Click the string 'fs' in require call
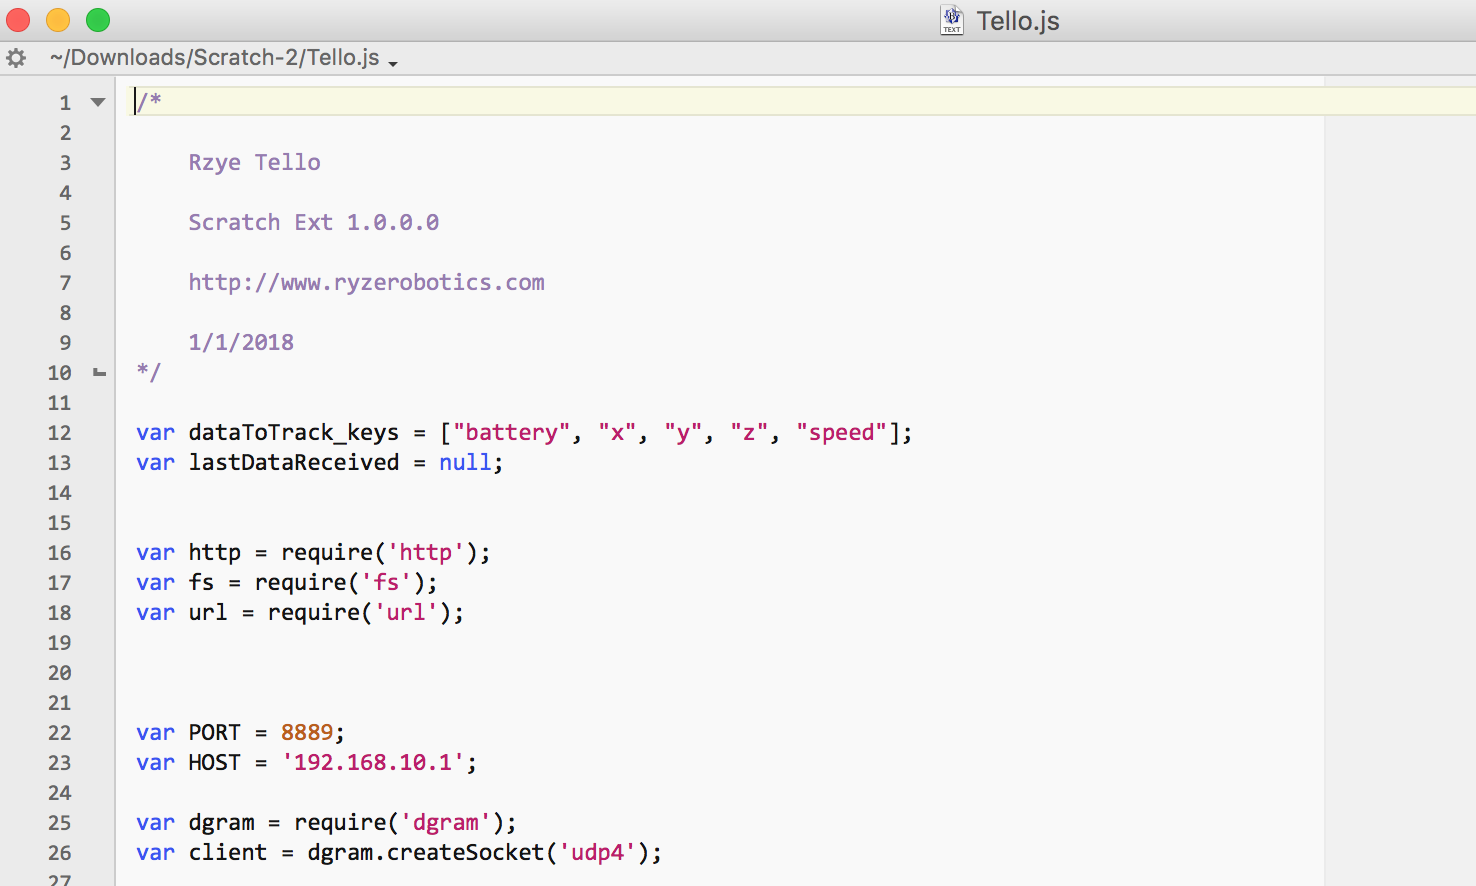Viewport: 1476px width, 886px height. (x=386, y=582)
